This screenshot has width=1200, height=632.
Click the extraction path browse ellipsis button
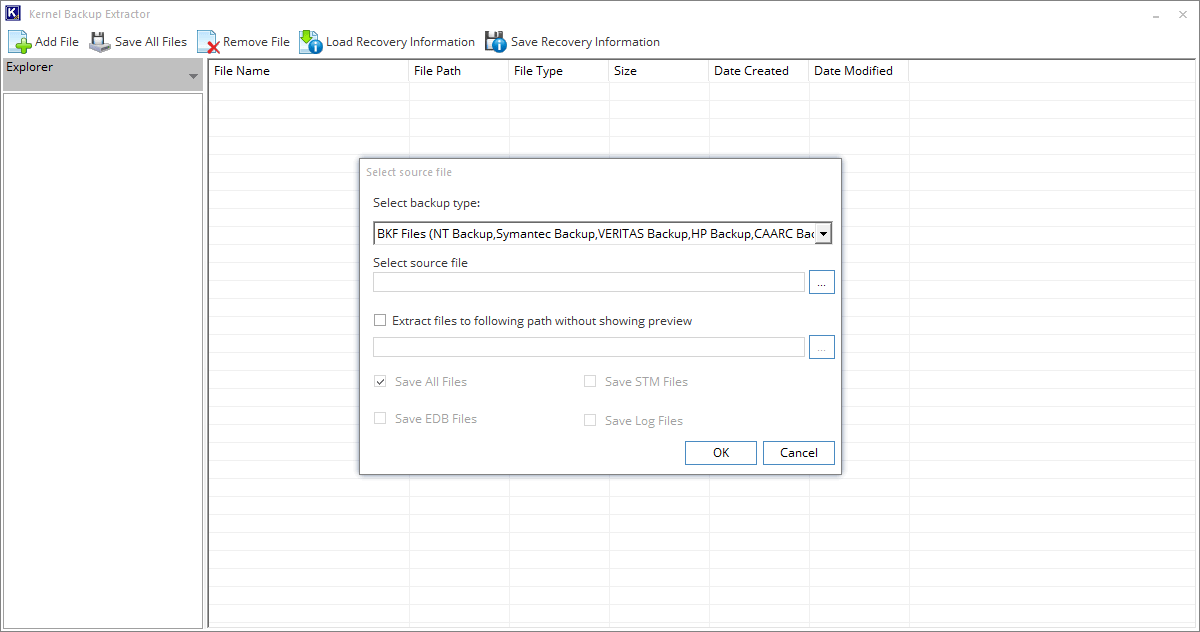pos(821,346)
